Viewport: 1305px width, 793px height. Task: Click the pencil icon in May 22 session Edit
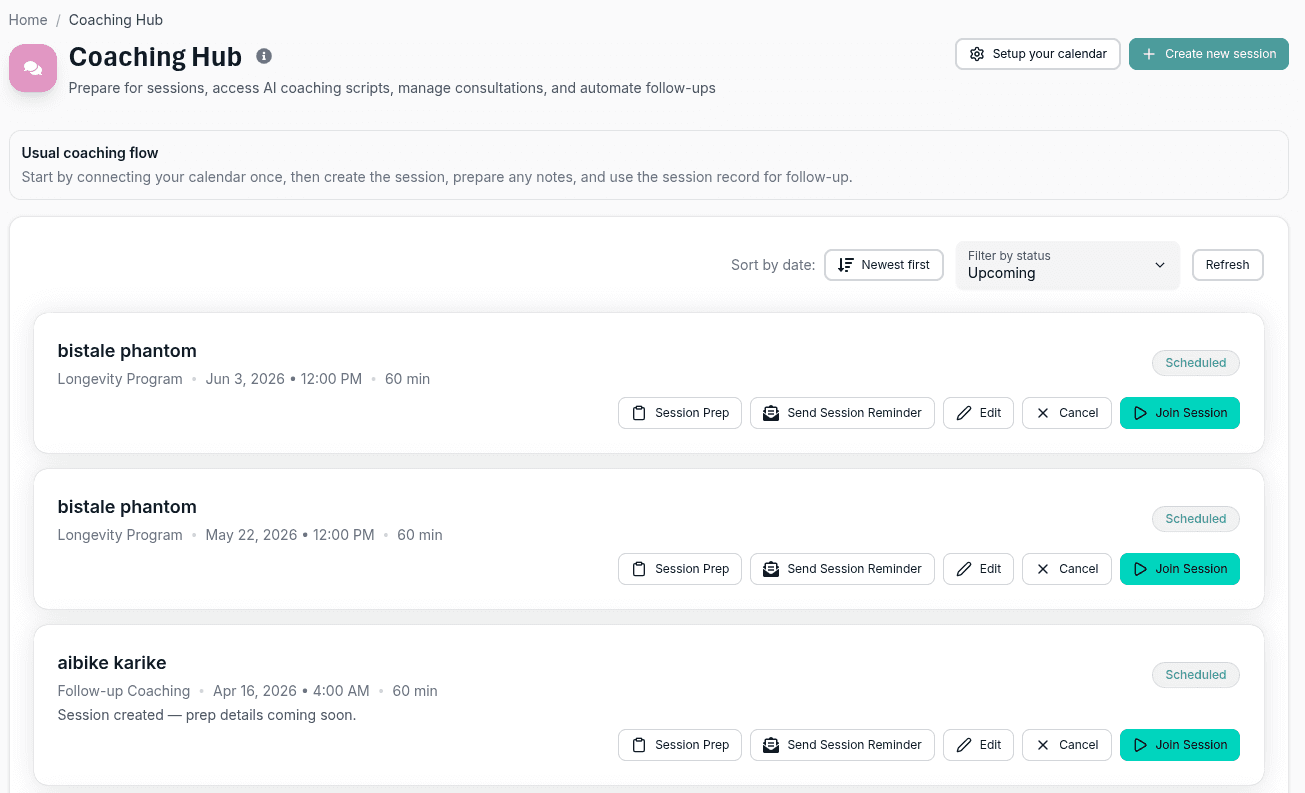(x=964, y=569)
